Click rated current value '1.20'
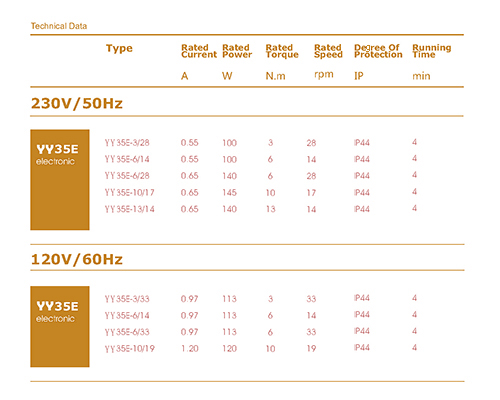 pyautogui.click(x=190, y=349)
